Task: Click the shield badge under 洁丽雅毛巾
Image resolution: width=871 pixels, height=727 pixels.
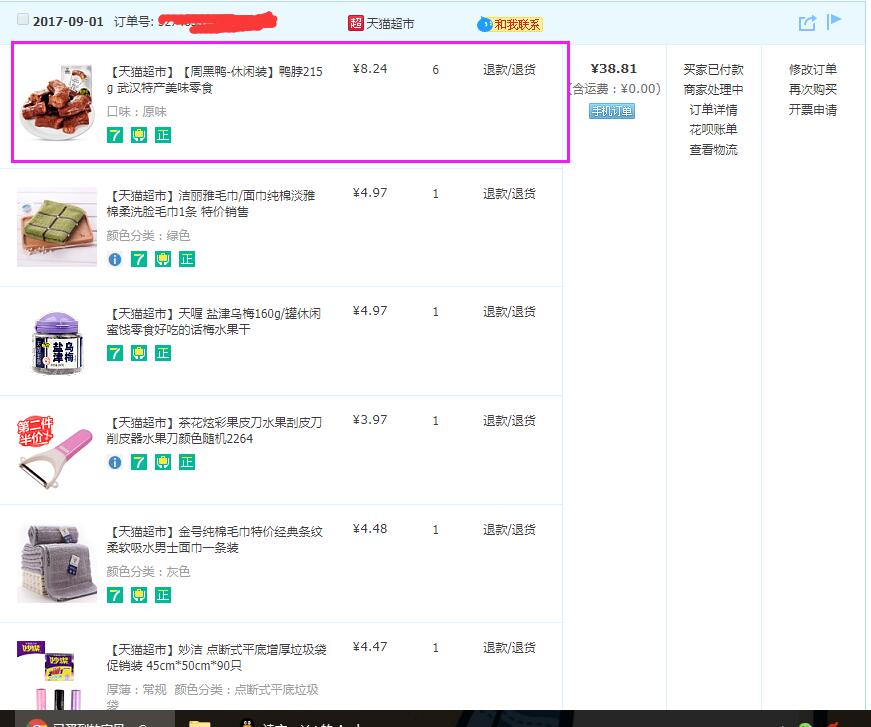Action: (163, 259)
